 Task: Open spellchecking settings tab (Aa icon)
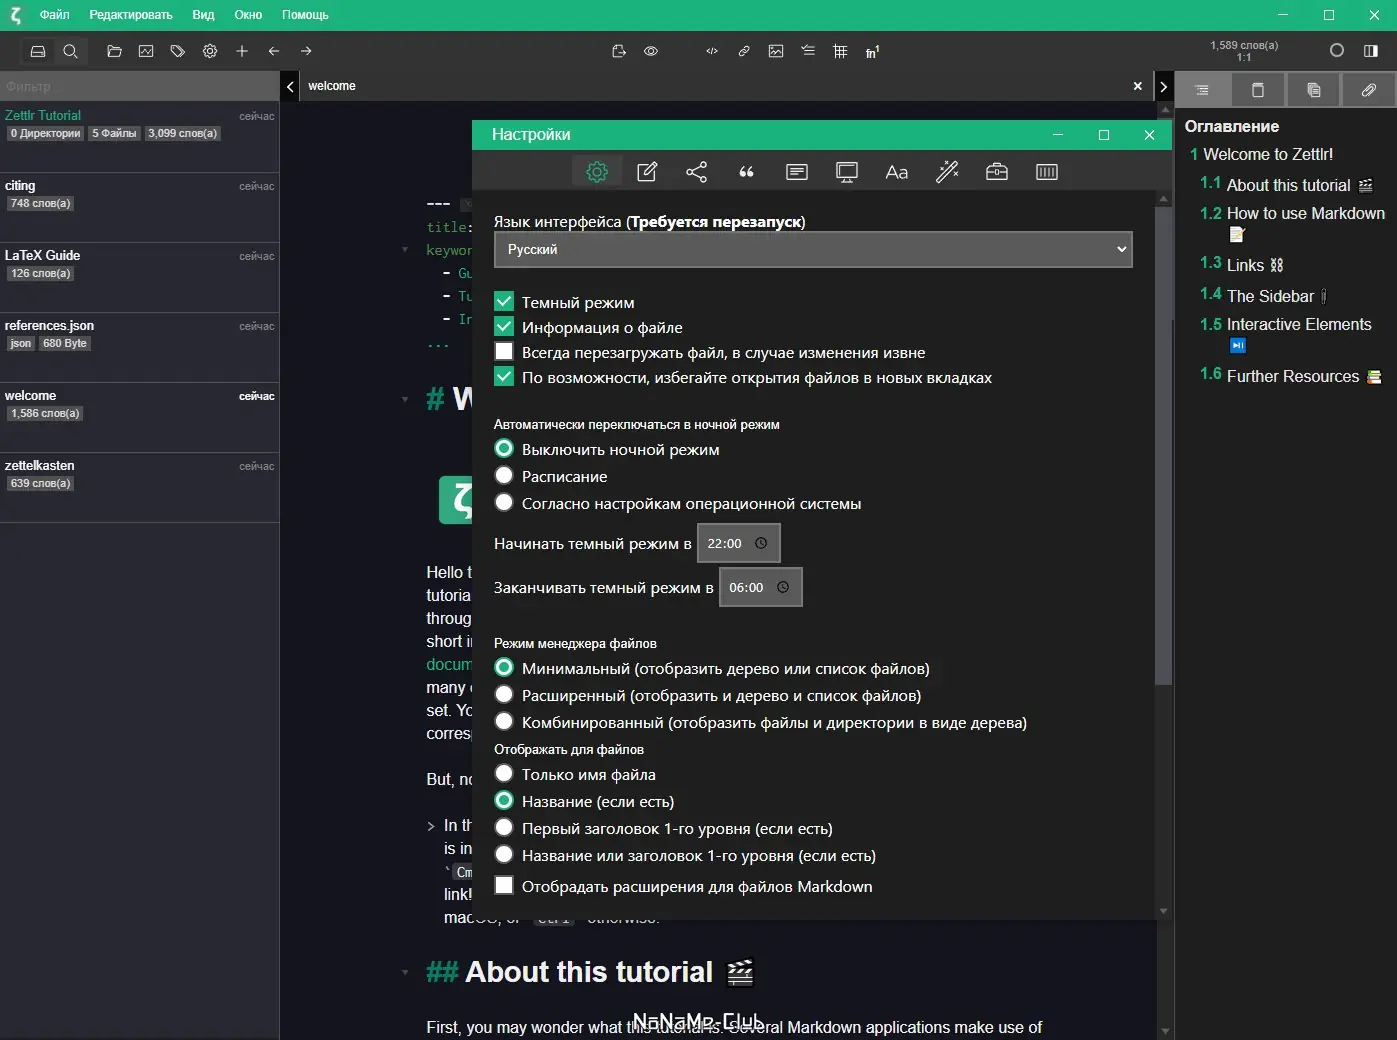click(897, 172)
